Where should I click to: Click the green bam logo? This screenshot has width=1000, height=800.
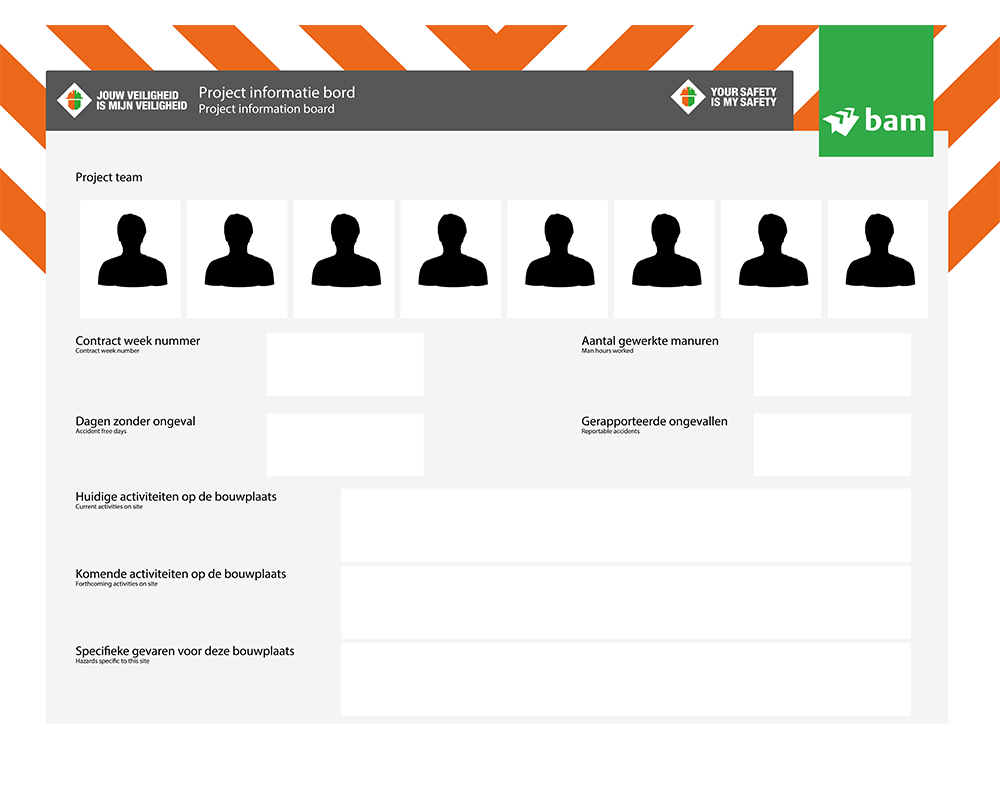[875, 92]
